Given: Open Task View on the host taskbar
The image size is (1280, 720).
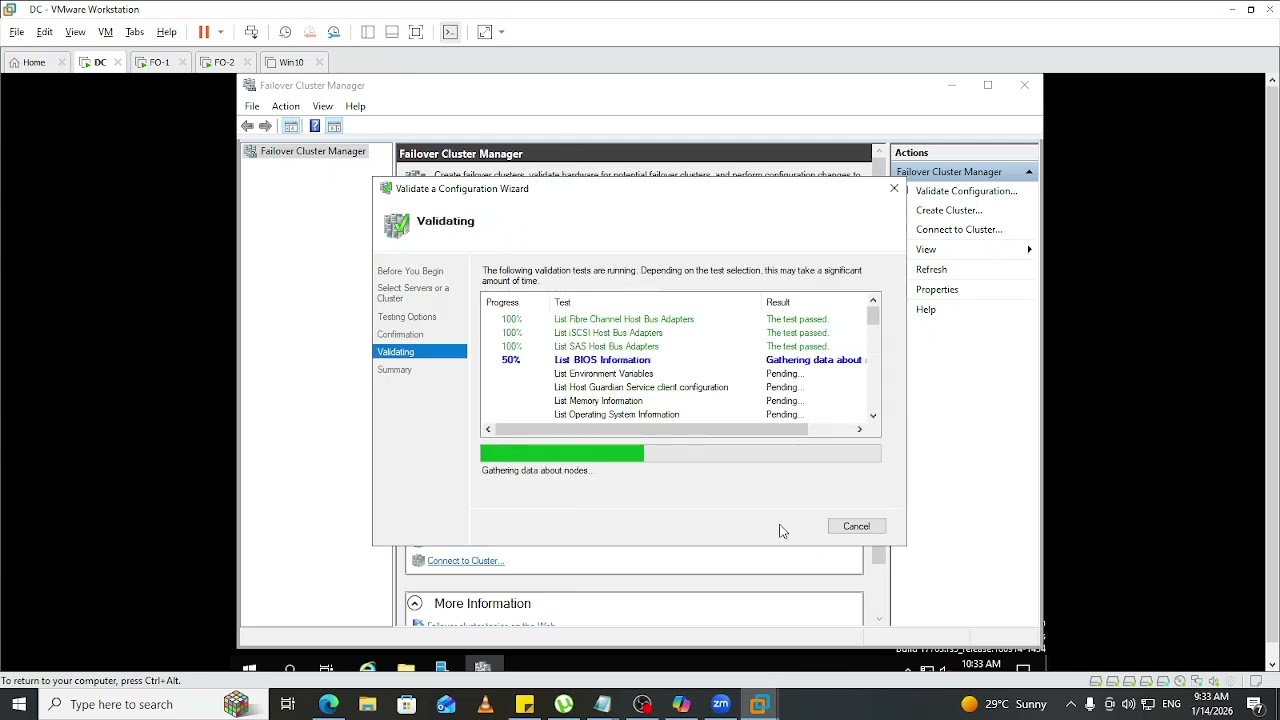Looking at the screenshot, I should (288, 704).
